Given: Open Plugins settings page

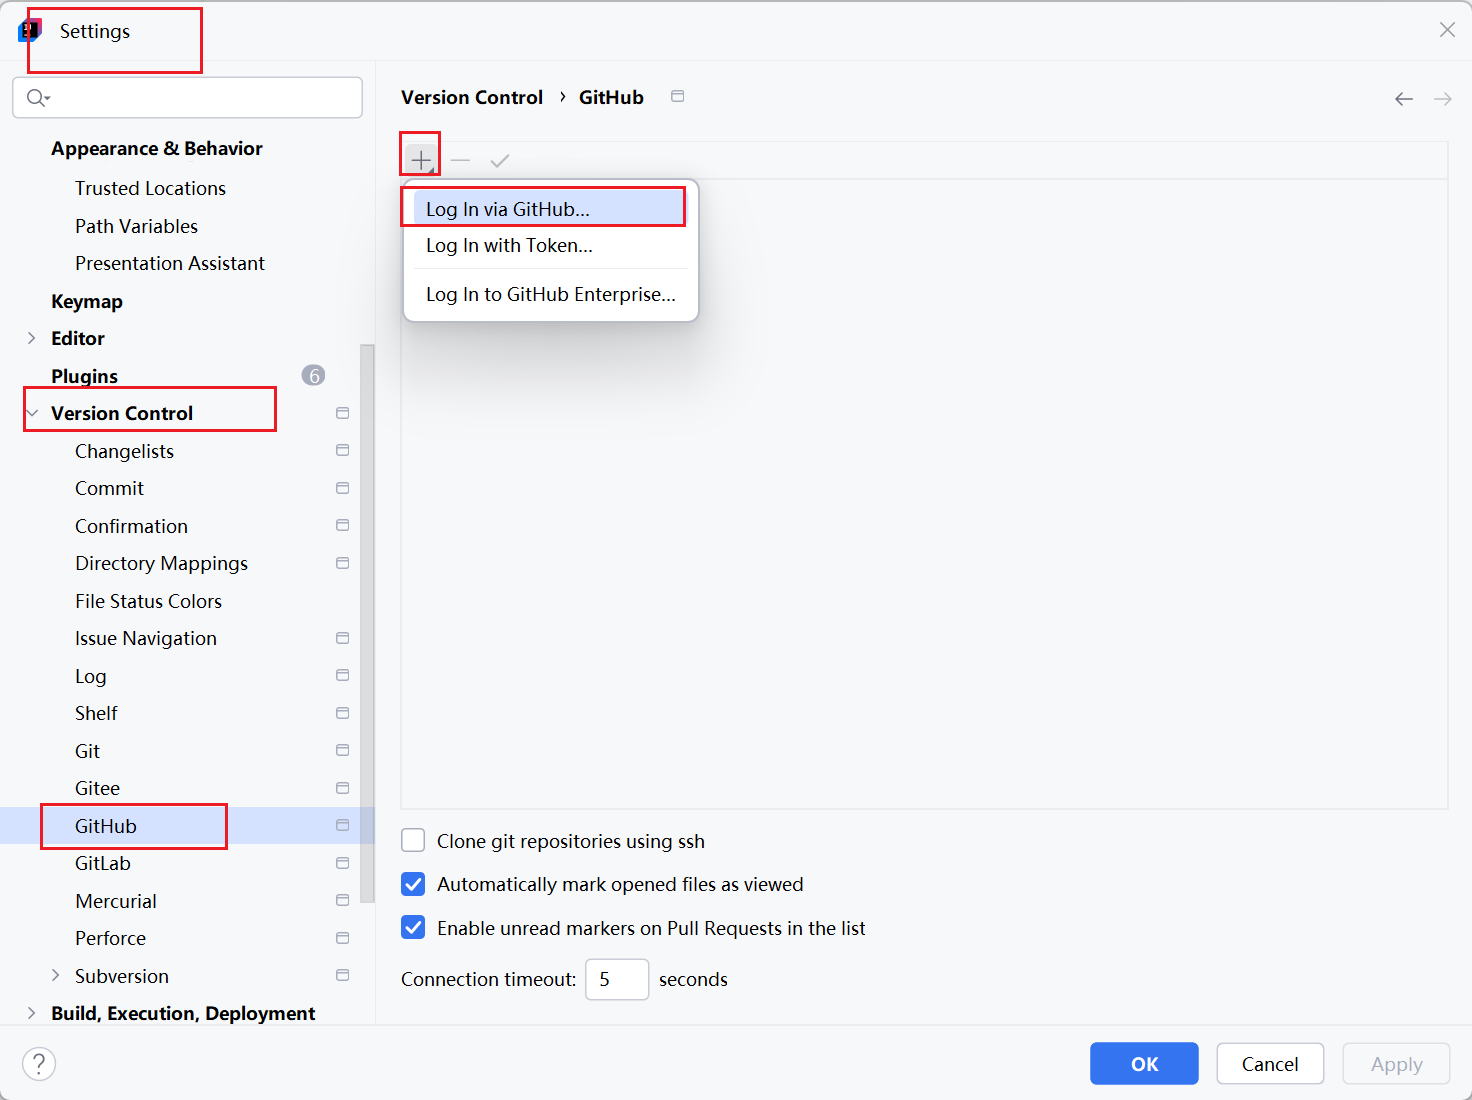Looking at the screenshot, I should click(x=84, y=376).
